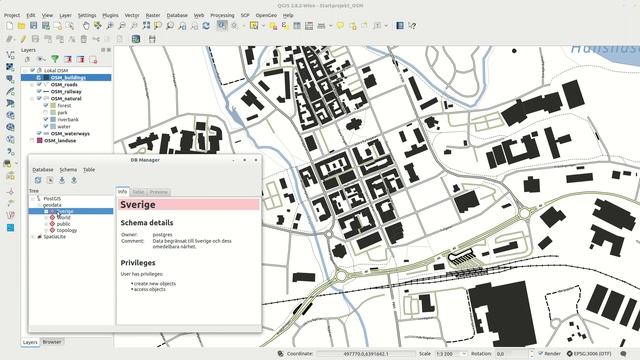Click the Coordinate input field
The height and width of the screenshot is (360, 640).
tap(366, 354)
